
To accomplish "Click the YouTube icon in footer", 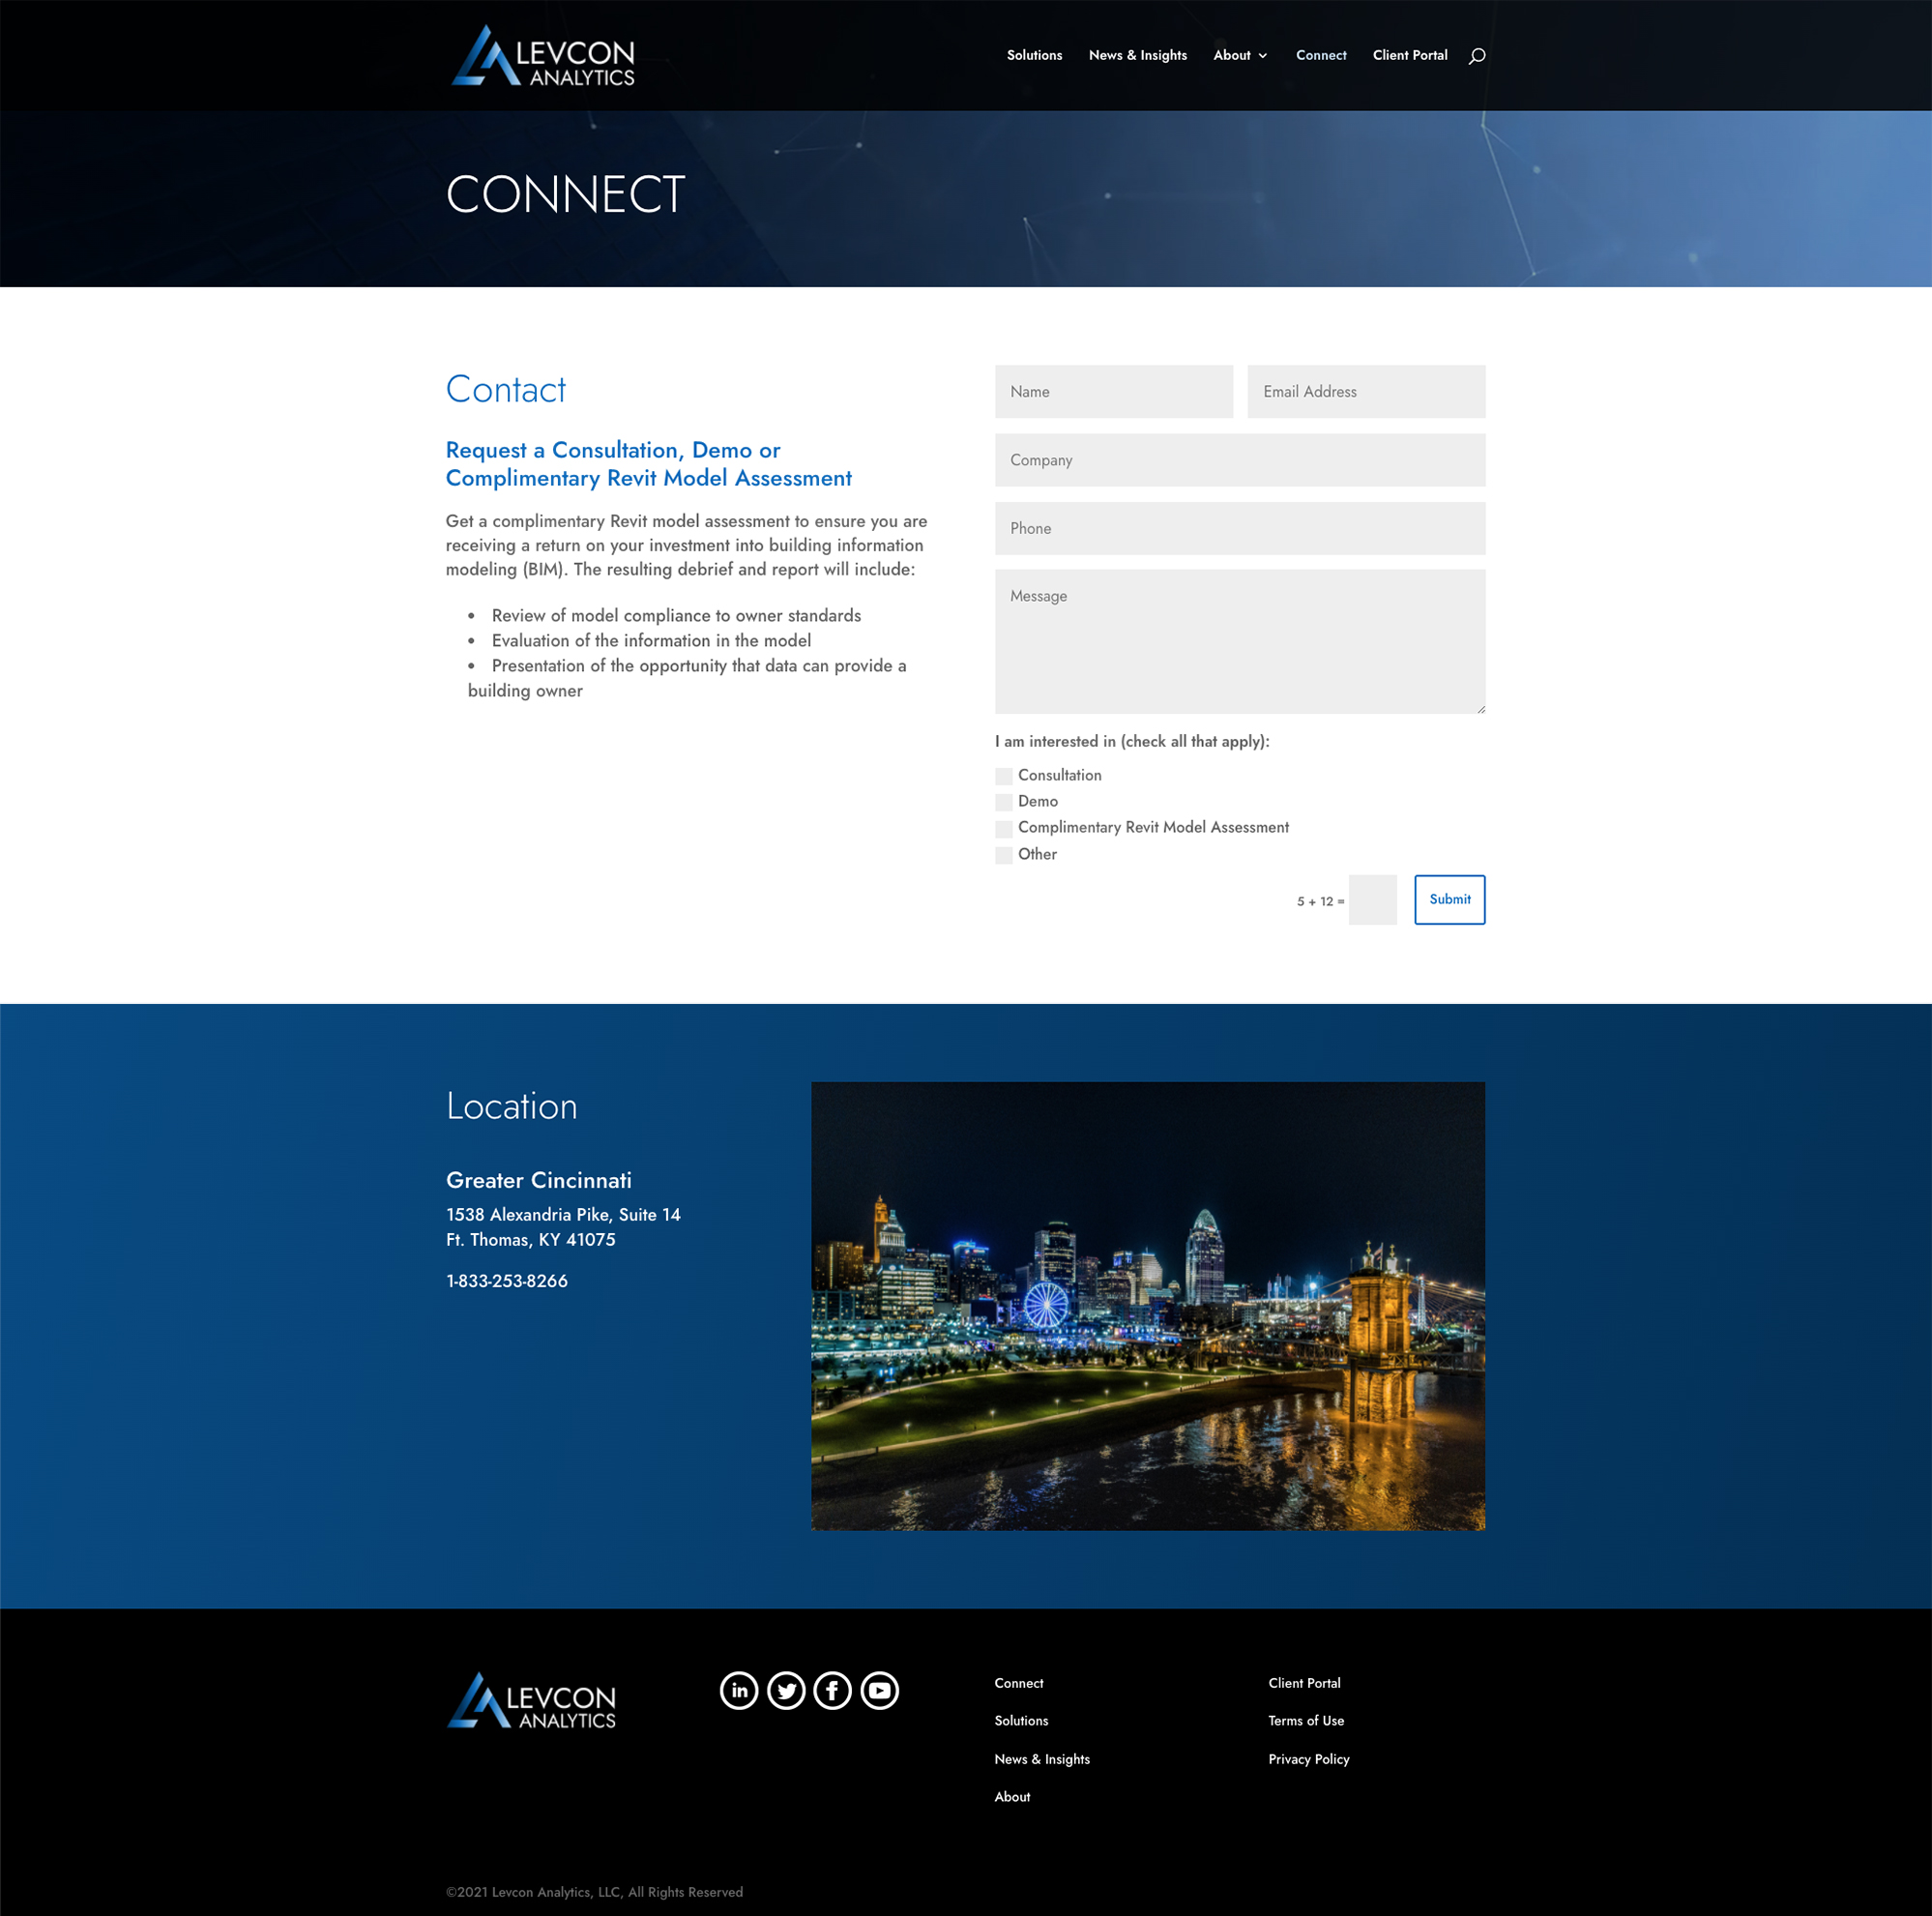I will tap(883, 1690).
